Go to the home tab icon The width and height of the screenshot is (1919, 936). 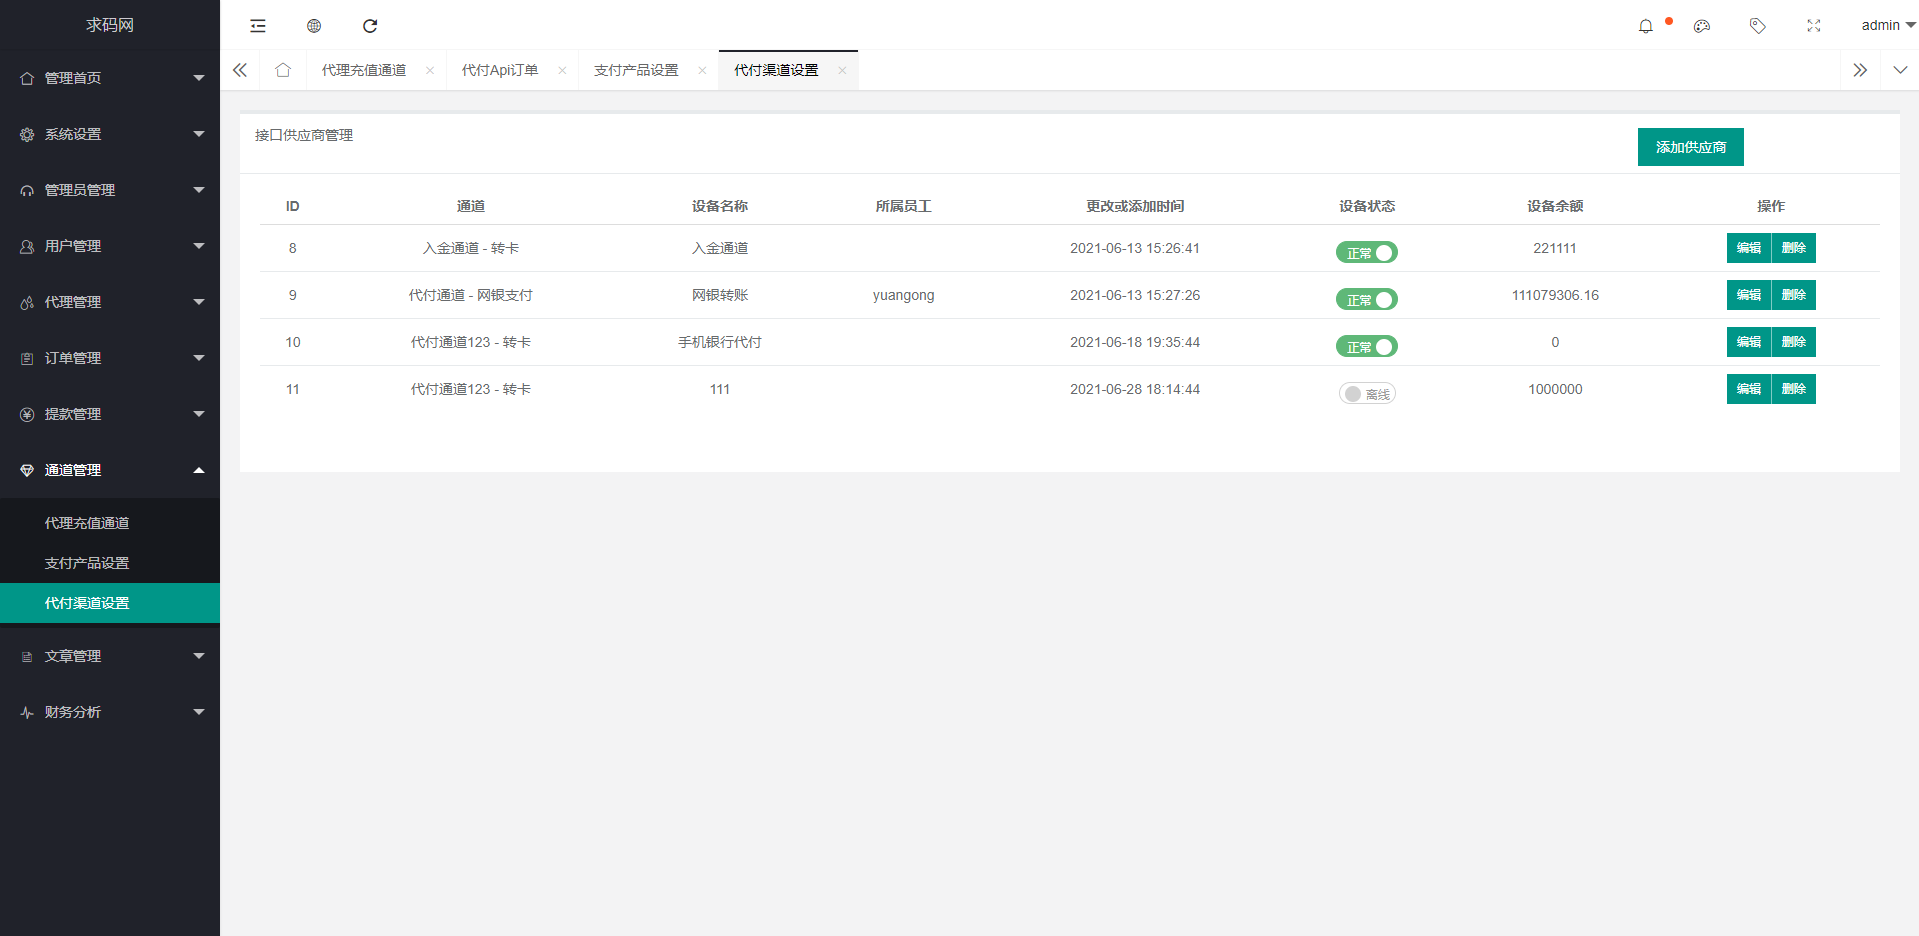(x=283, y=70)
